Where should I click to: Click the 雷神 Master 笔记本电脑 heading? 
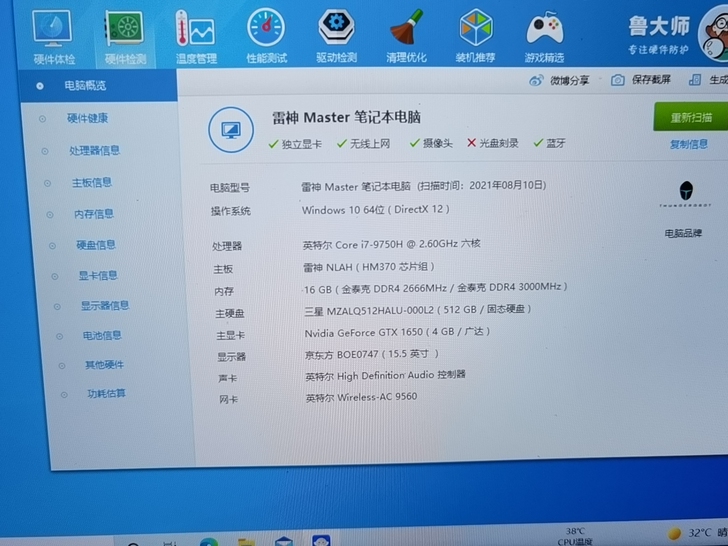tap(346, 117)
